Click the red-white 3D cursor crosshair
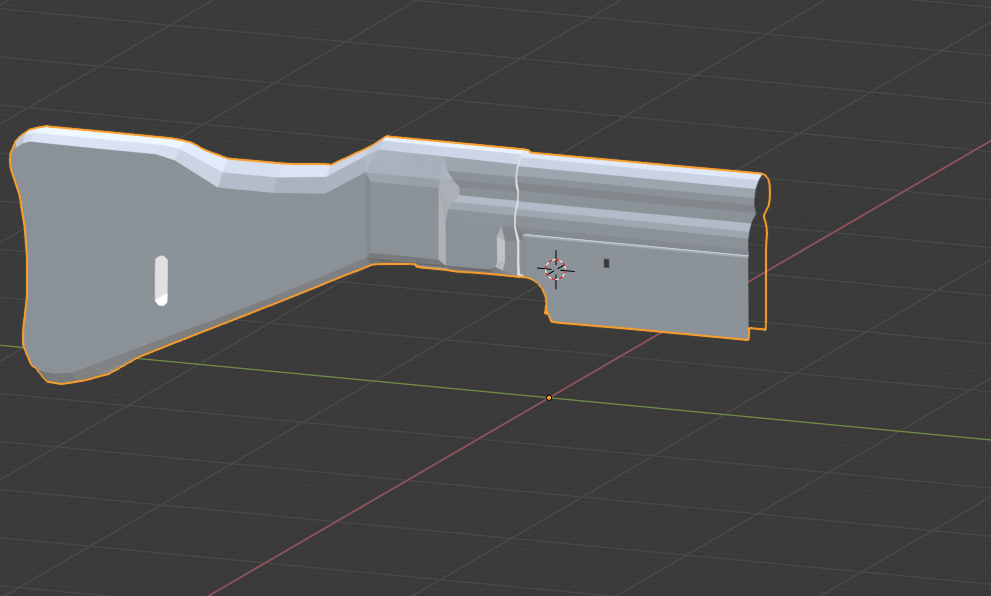 point(556,269)
